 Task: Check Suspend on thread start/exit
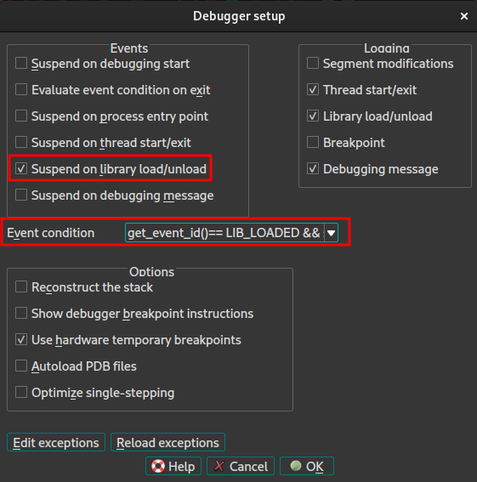(21, 142)
